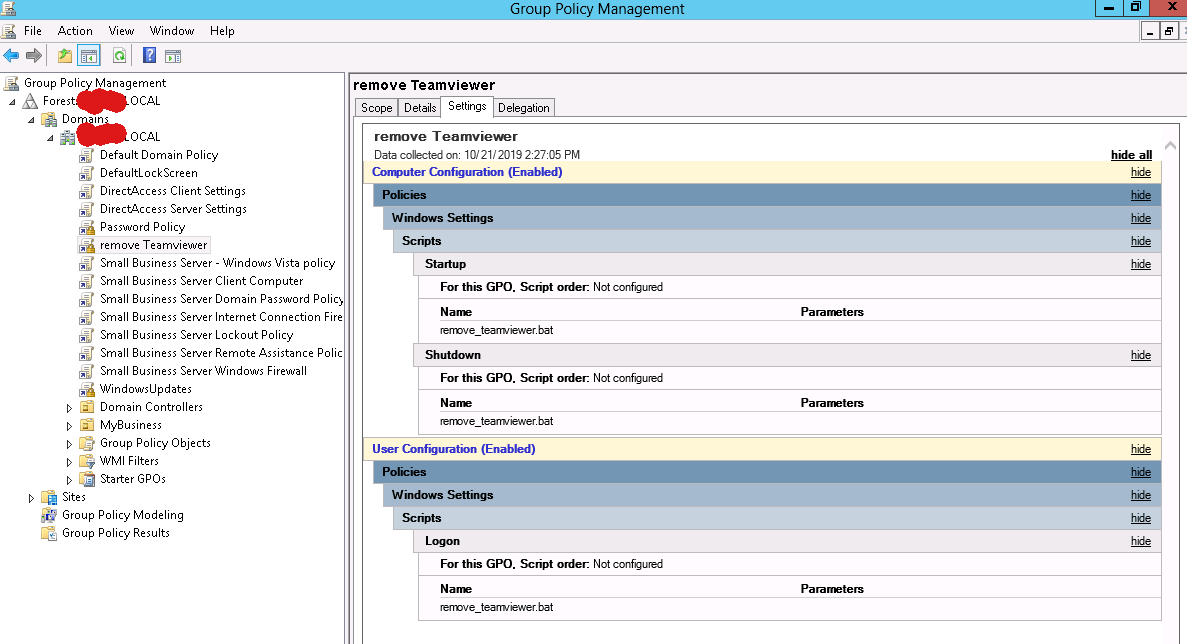This screenshot has height=644, width=1187.
Task: Click the settings report scrollbar up arrow
Action: pyautogui.click(x=1170, y=145)
